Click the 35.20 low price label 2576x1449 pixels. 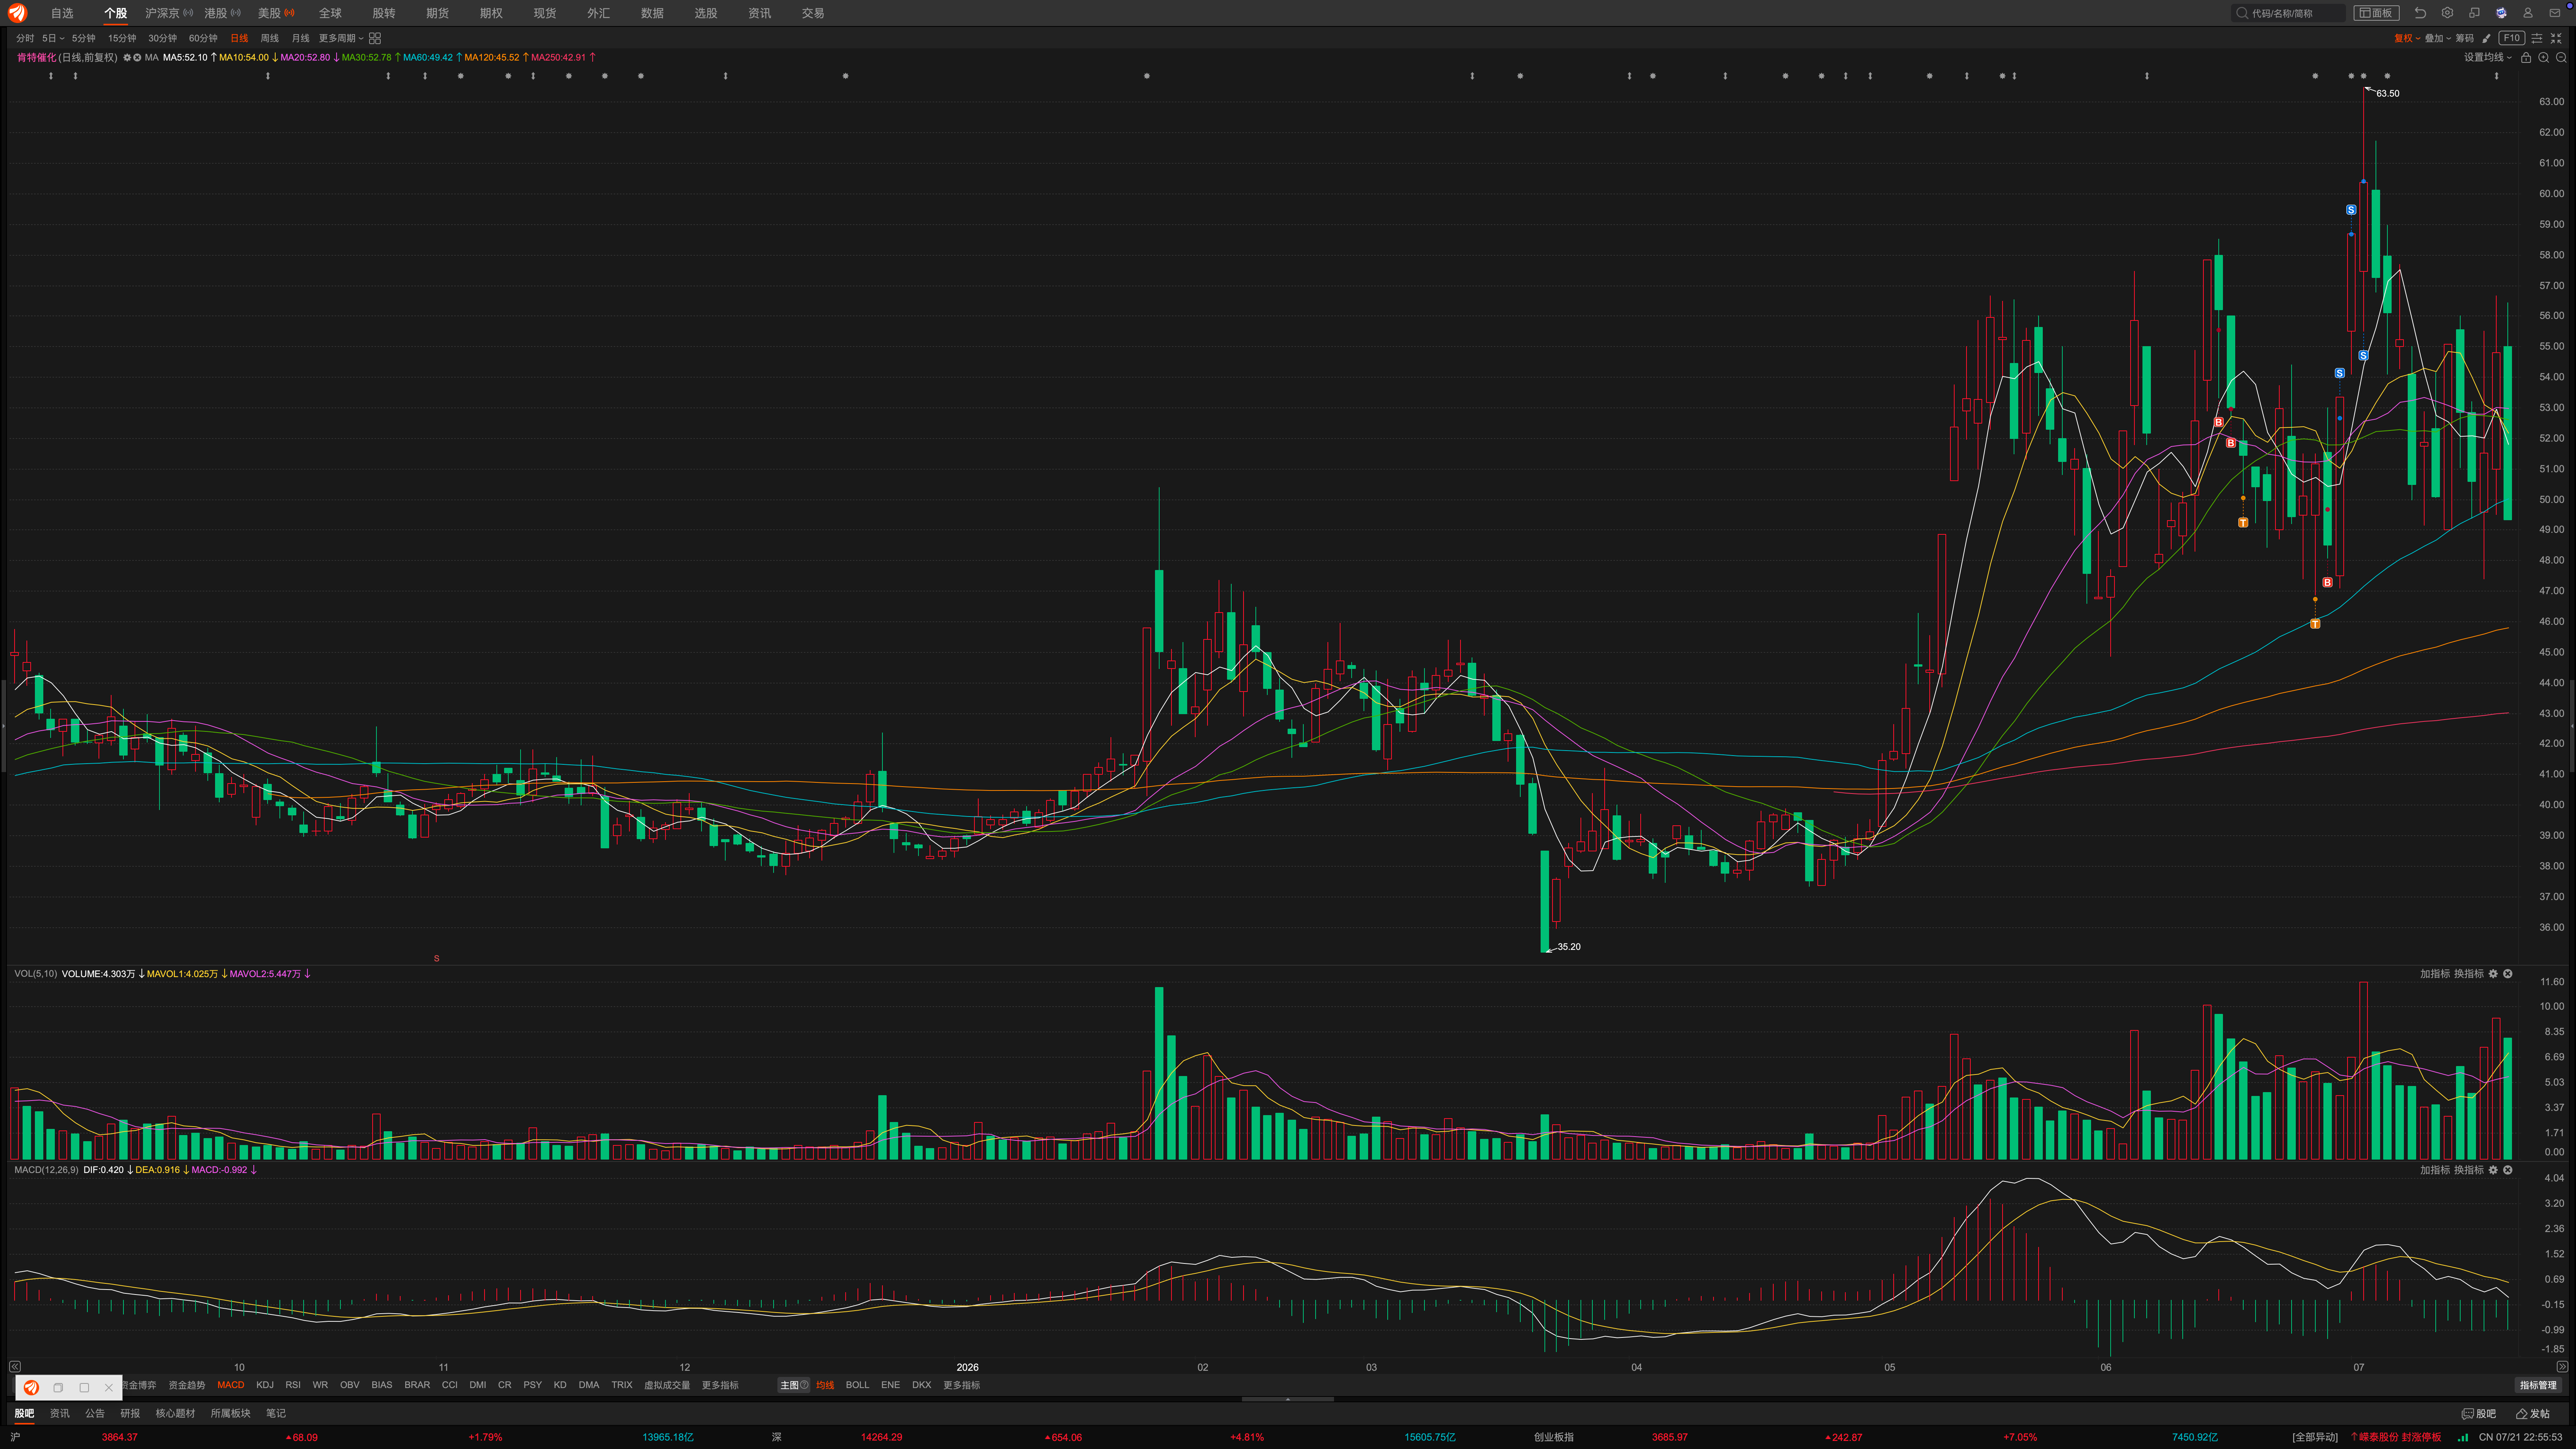pos(1569,947)
